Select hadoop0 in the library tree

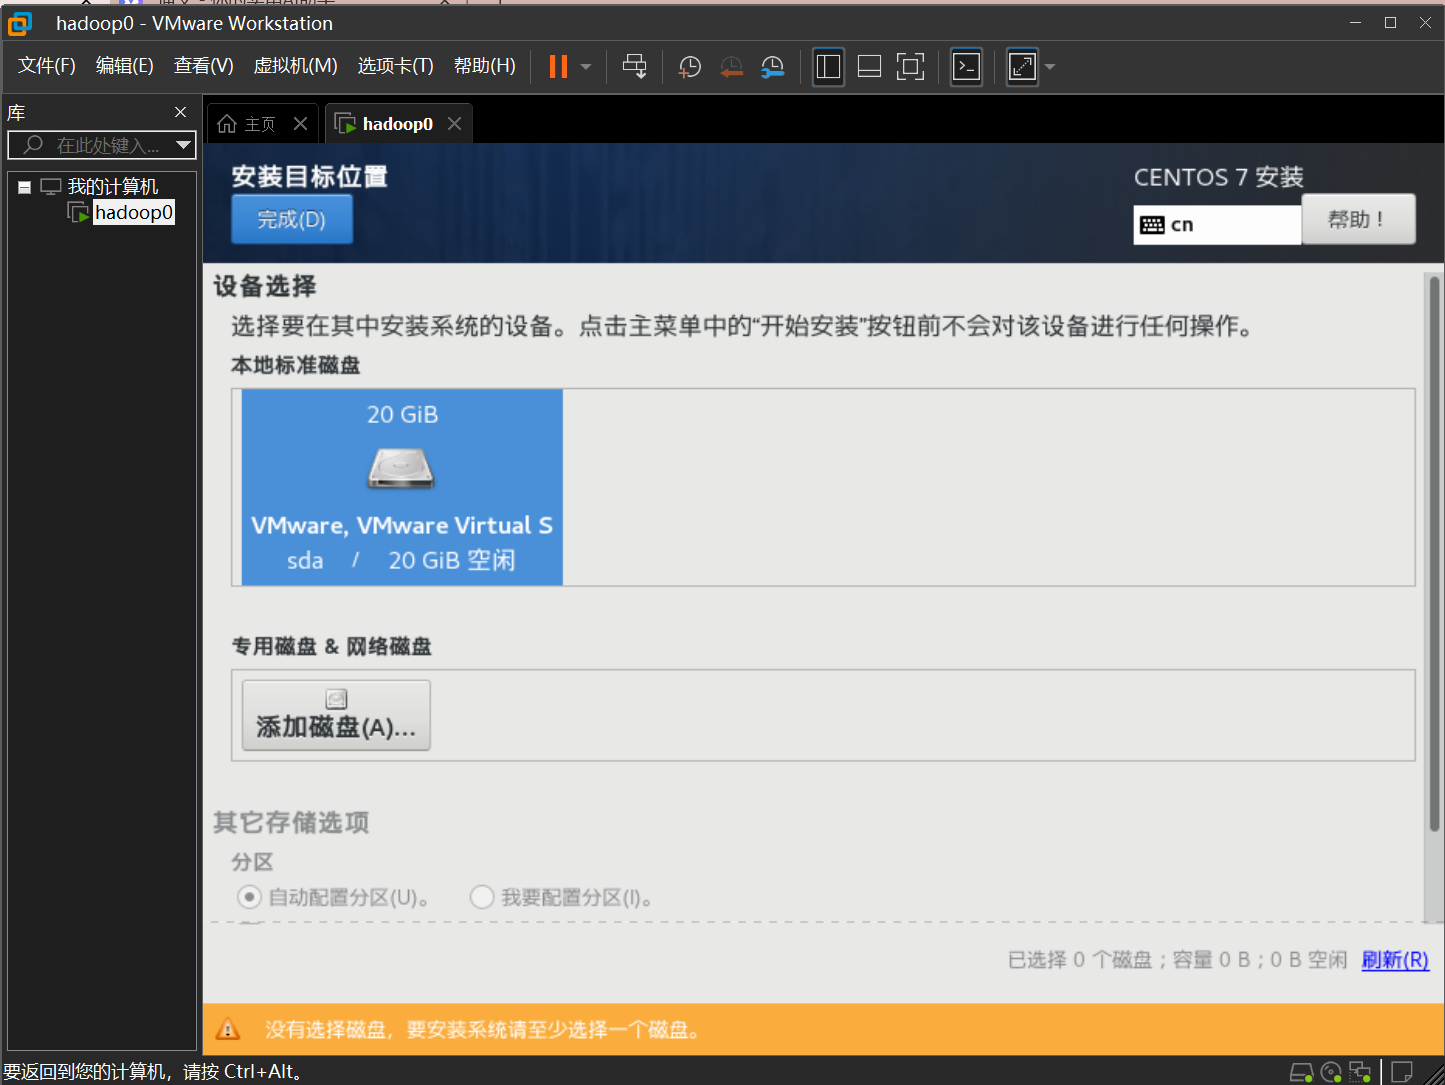134,212
